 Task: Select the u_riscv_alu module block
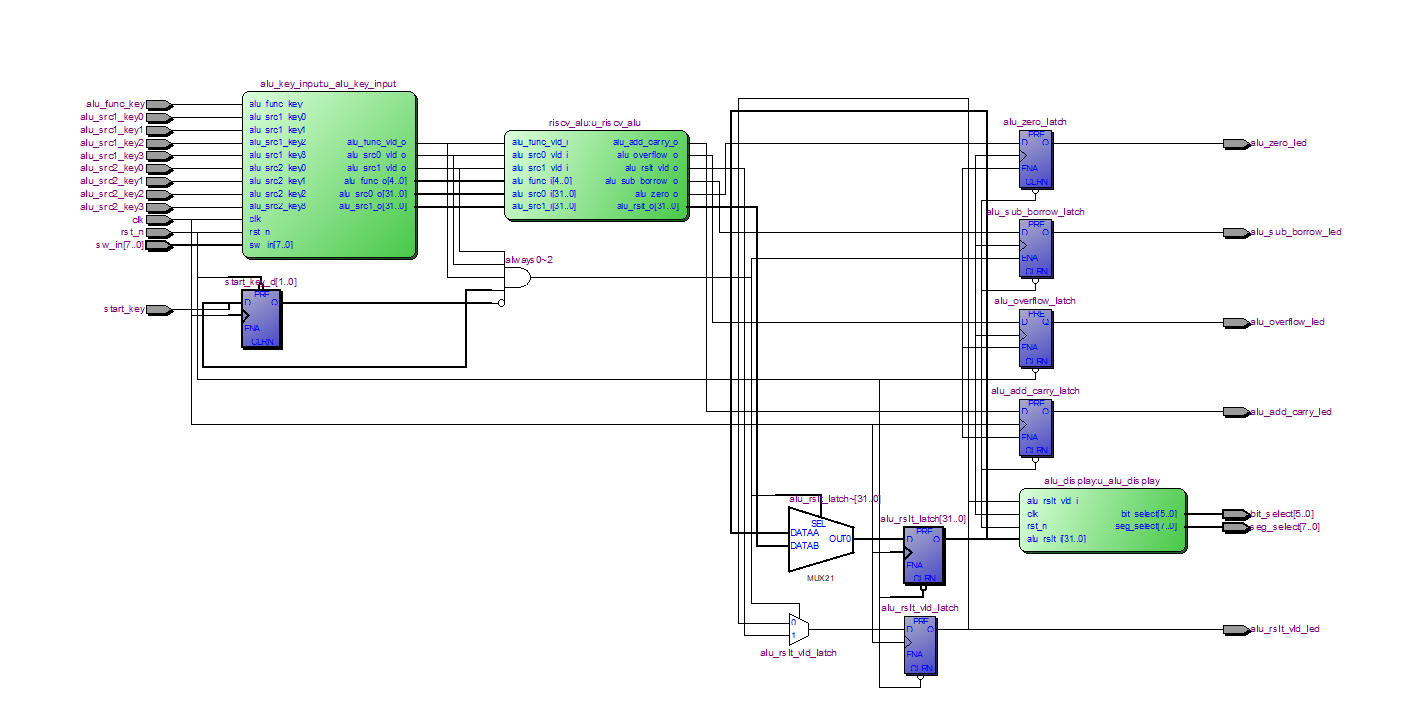597,175
